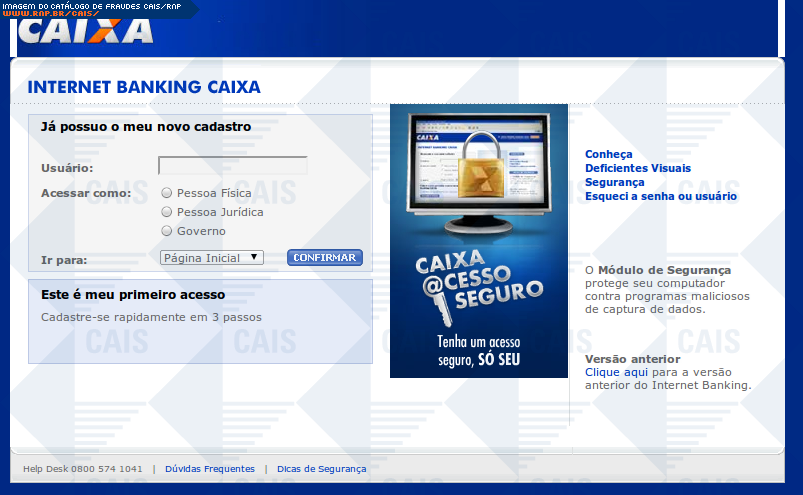Click the CAIXA logo in header
The width and height of the screenshot is (803, 495).
[x=86, y=33]
